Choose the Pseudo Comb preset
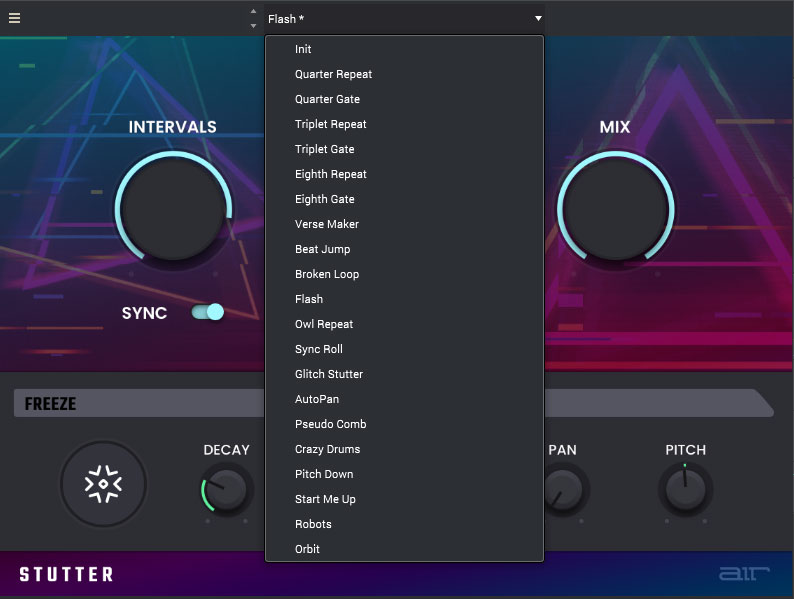This screenshot has width=794, height=599. coord(404,424)
